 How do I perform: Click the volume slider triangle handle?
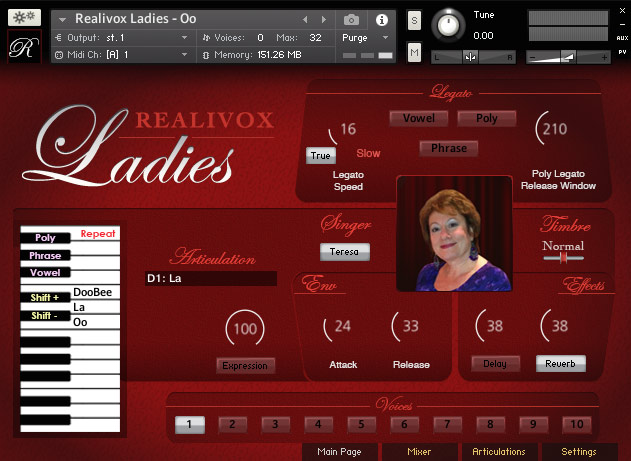click(x=568, y=58)
